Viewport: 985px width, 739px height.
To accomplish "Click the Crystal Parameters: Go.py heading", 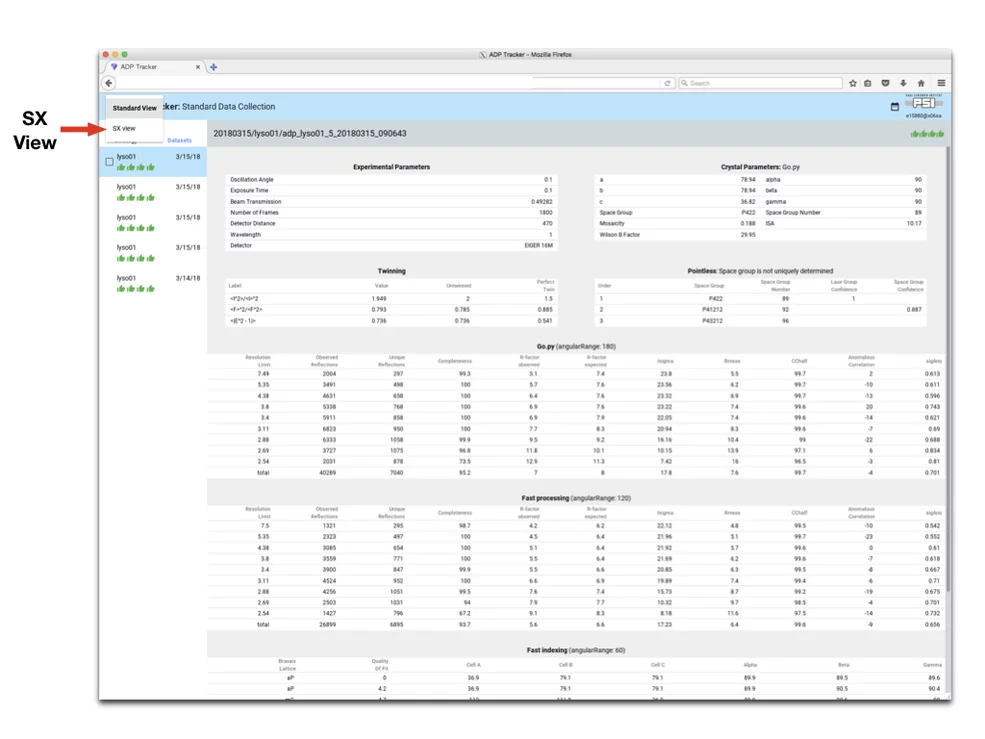I will 760,167.
